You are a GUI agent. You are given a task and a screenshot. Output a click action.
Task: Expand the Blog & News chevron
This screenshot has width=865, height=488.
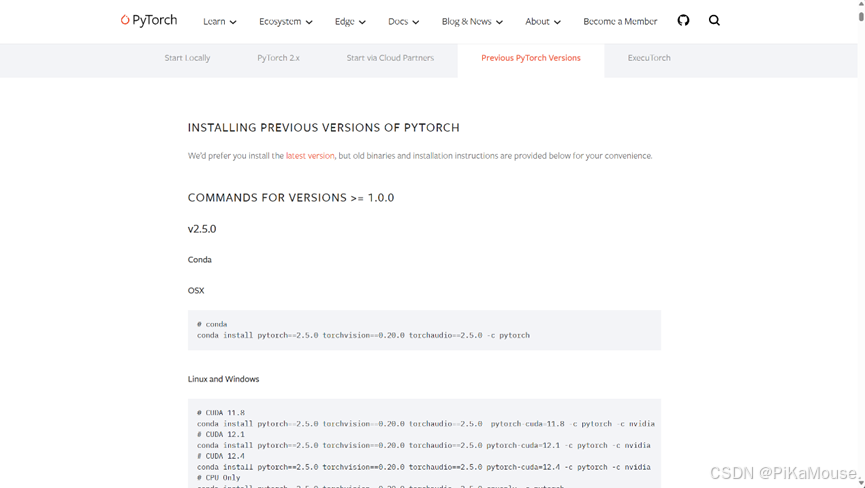tap(499, 22)
